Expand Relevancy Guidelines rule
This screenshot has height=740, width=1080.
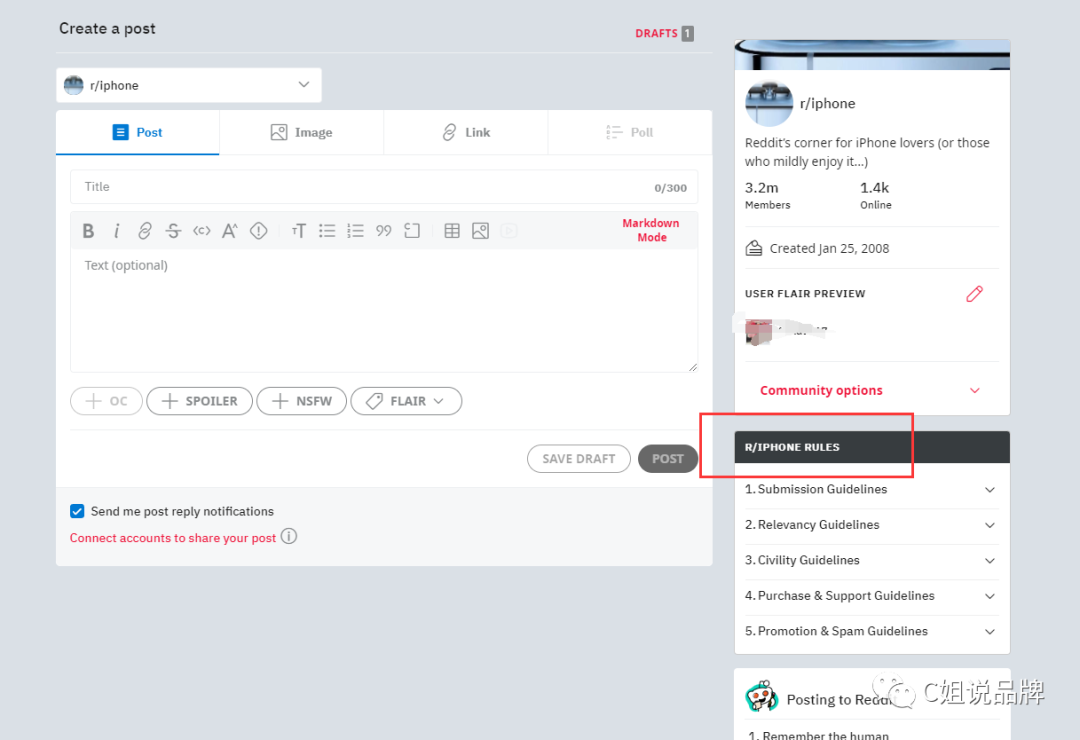871,525
